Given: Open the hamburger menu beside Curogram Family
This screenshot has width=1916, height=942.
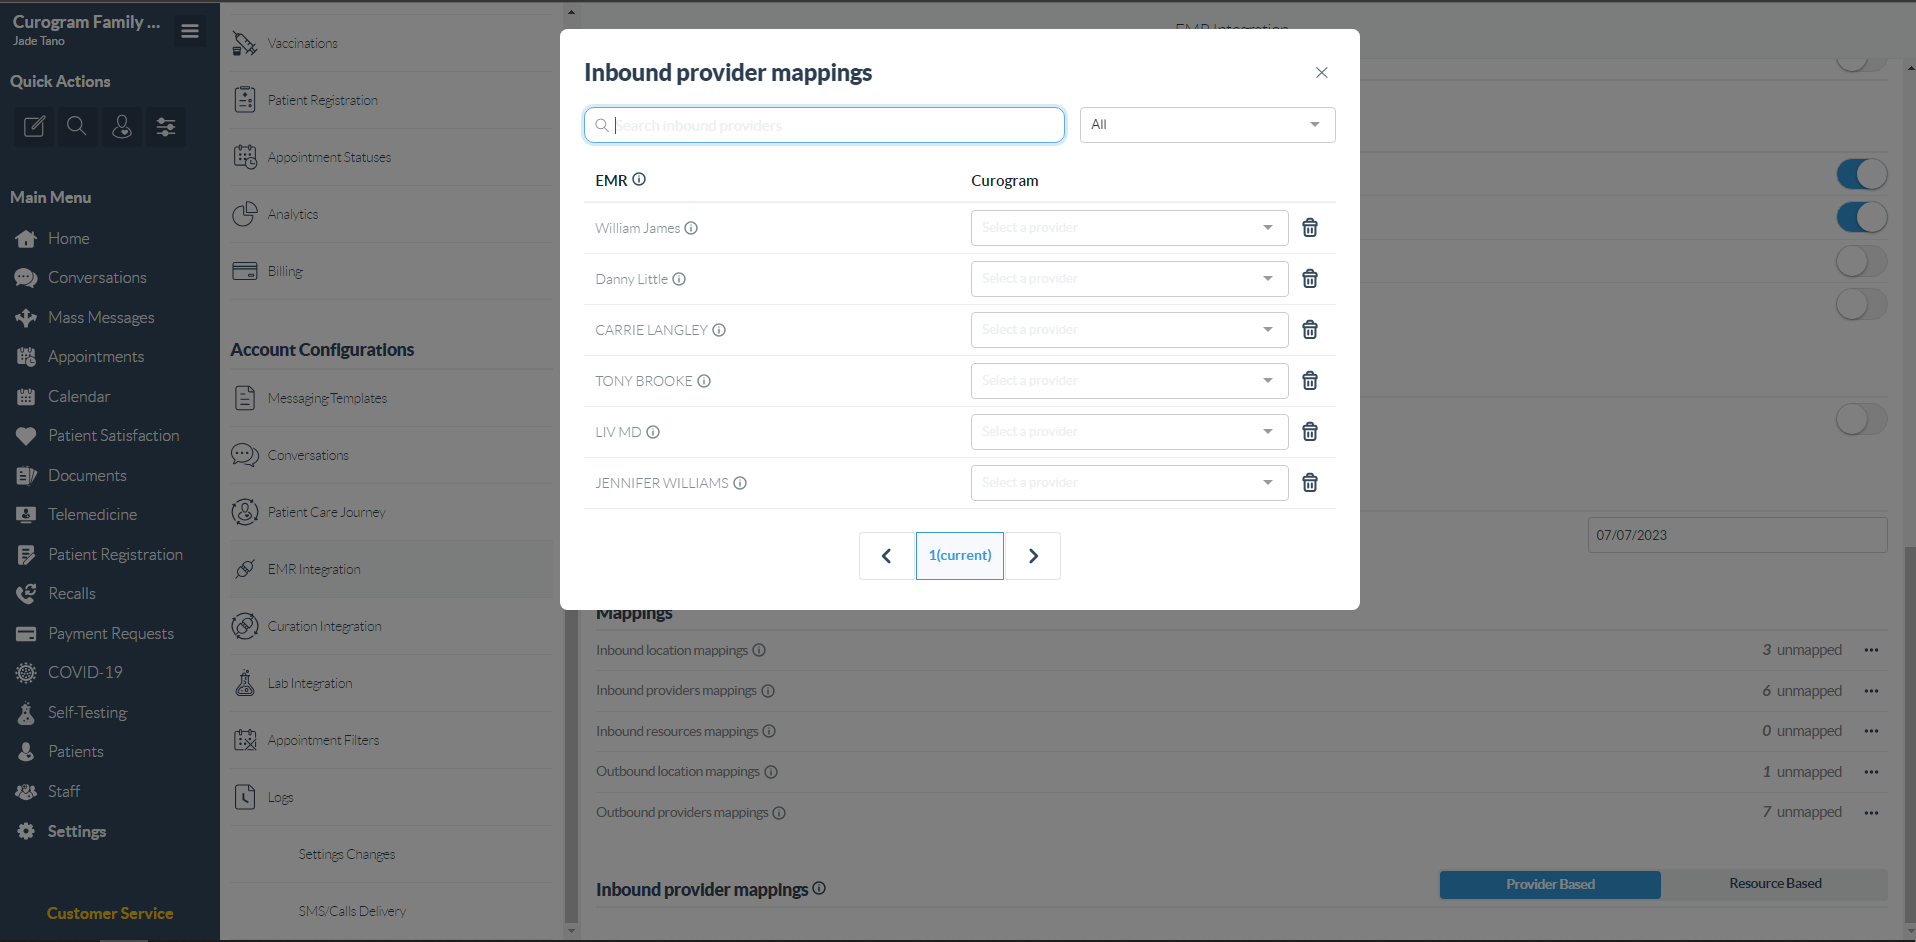Looking at the screenshot, I should tap(189, 31).
